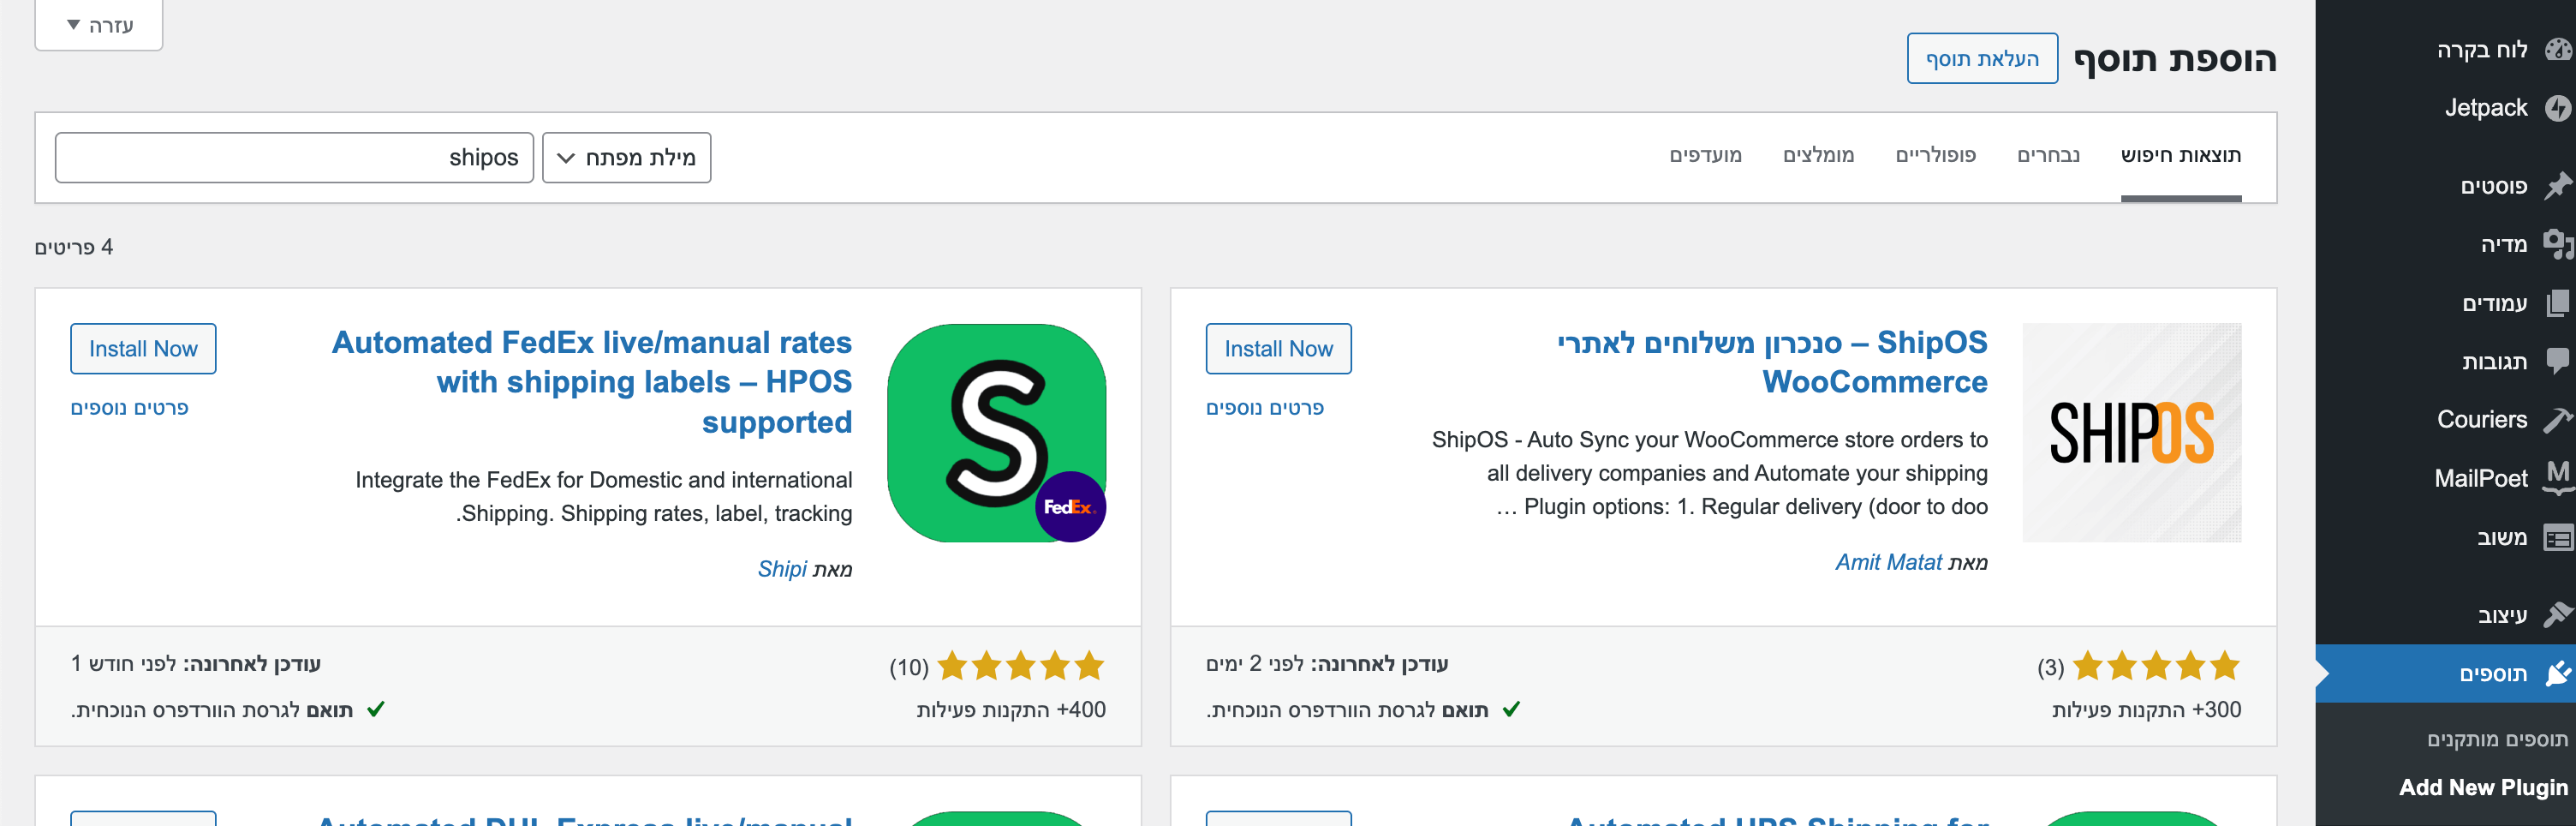Viewport: 2576px width, 826px height.
Task: Switch to the popular plugins tab
Action: click(1935, 155)
